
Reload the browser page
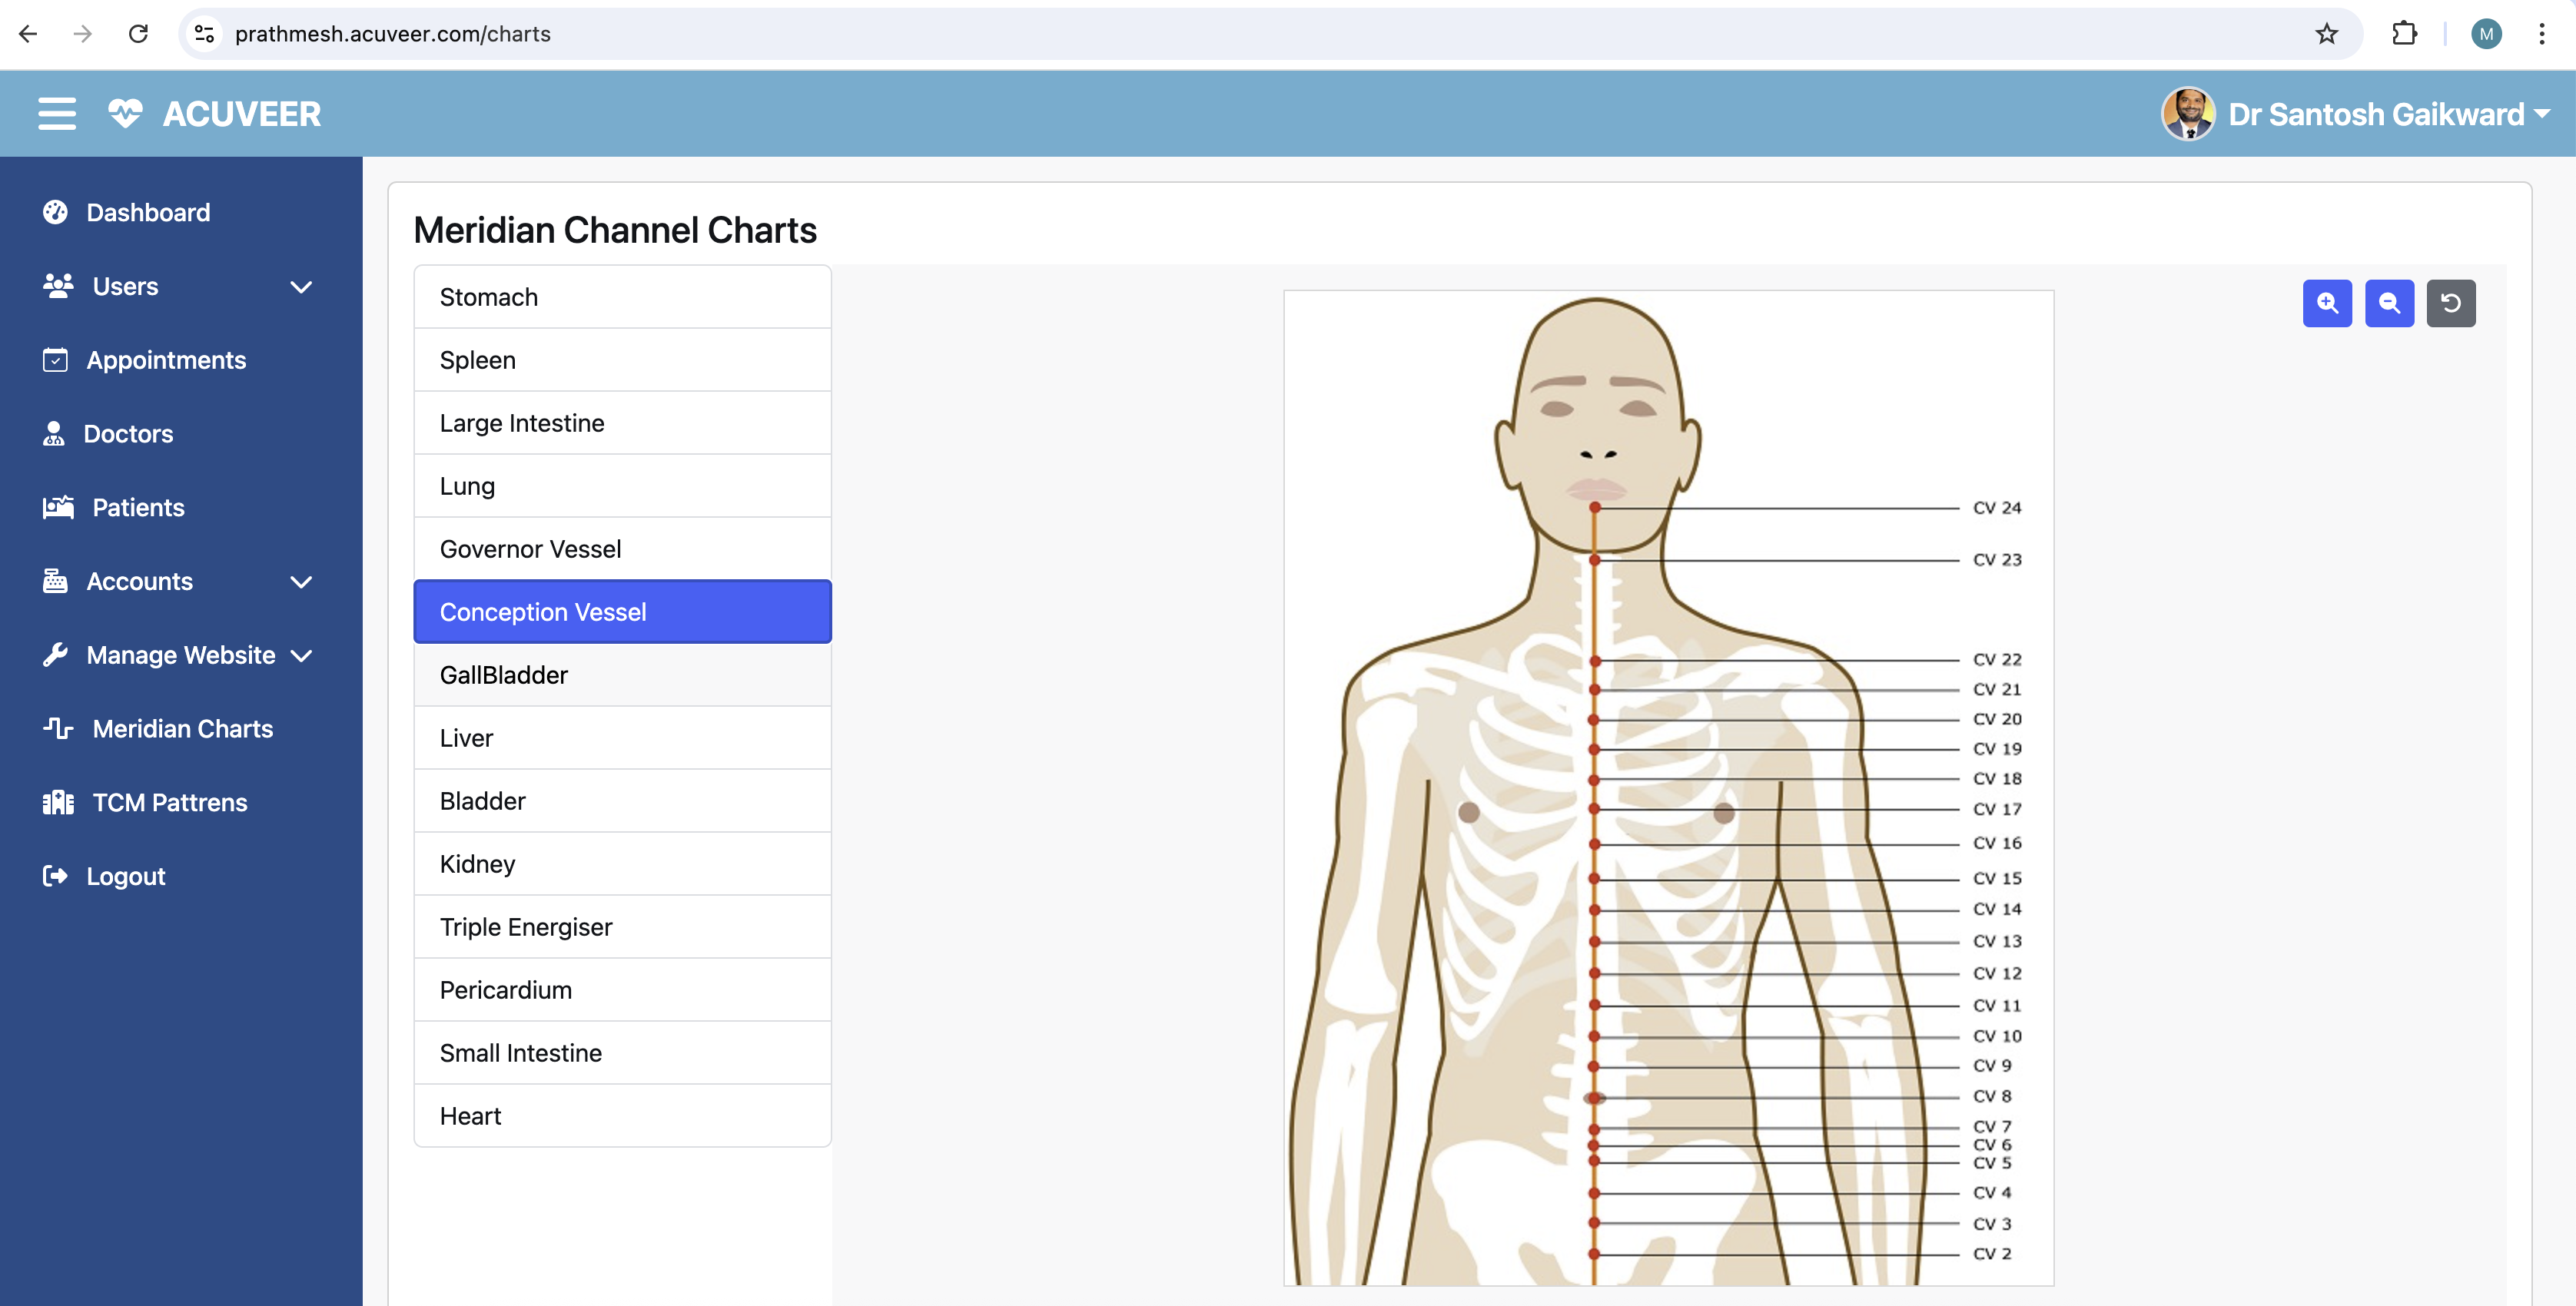(138, 34)
